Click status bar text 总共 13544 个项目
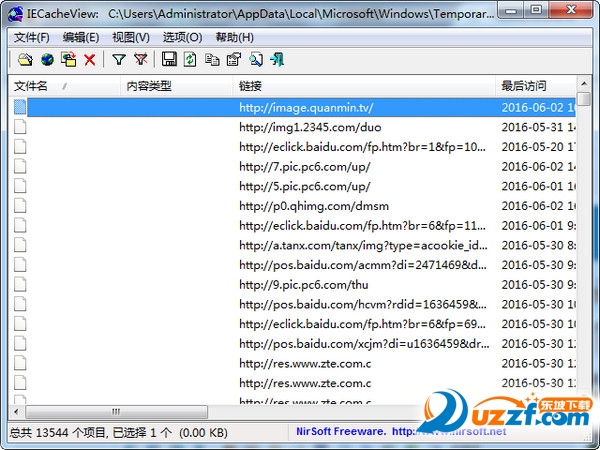The width and height of the screenshot is (600, 450). [57, 433]
